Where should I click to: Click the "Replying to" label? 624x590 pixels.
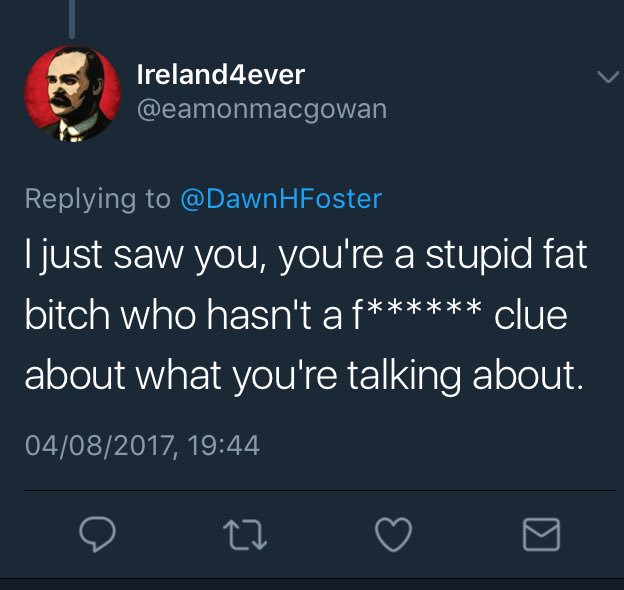click(x=98, y=199)
